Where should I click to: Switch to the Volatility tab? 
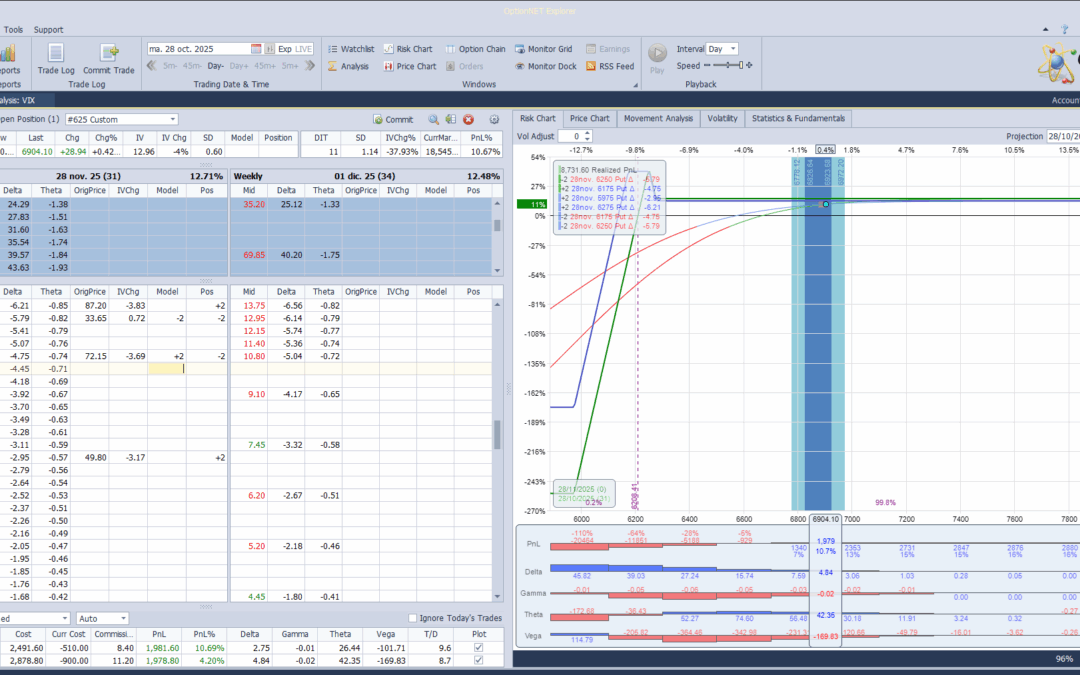[x=723, y=118]
